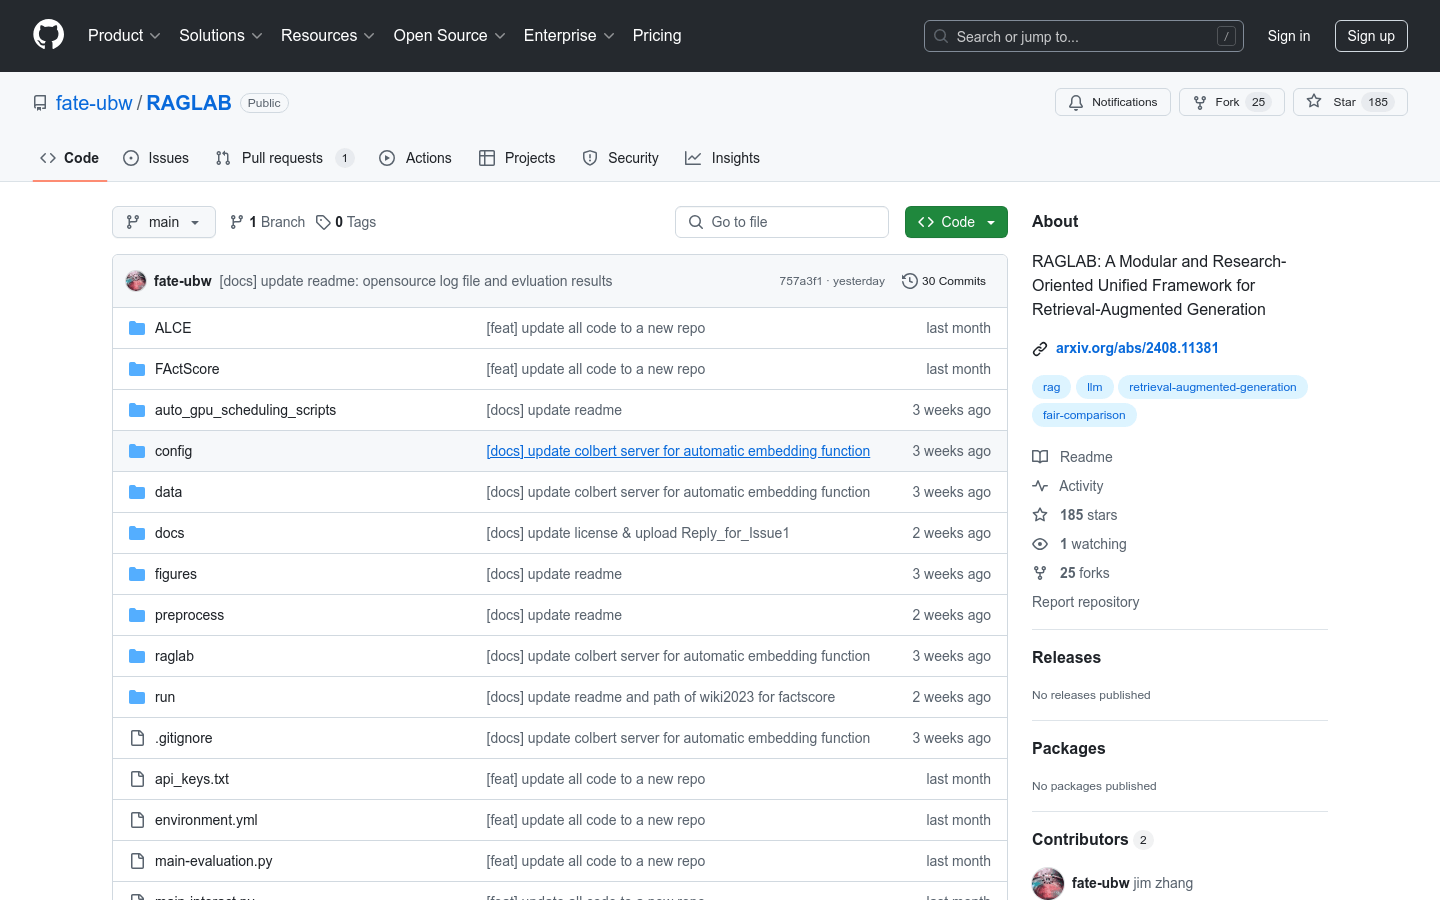The image size is (1440, 900).
Task: Open the green Code dropdown
Action: click(x=956, y=222)
